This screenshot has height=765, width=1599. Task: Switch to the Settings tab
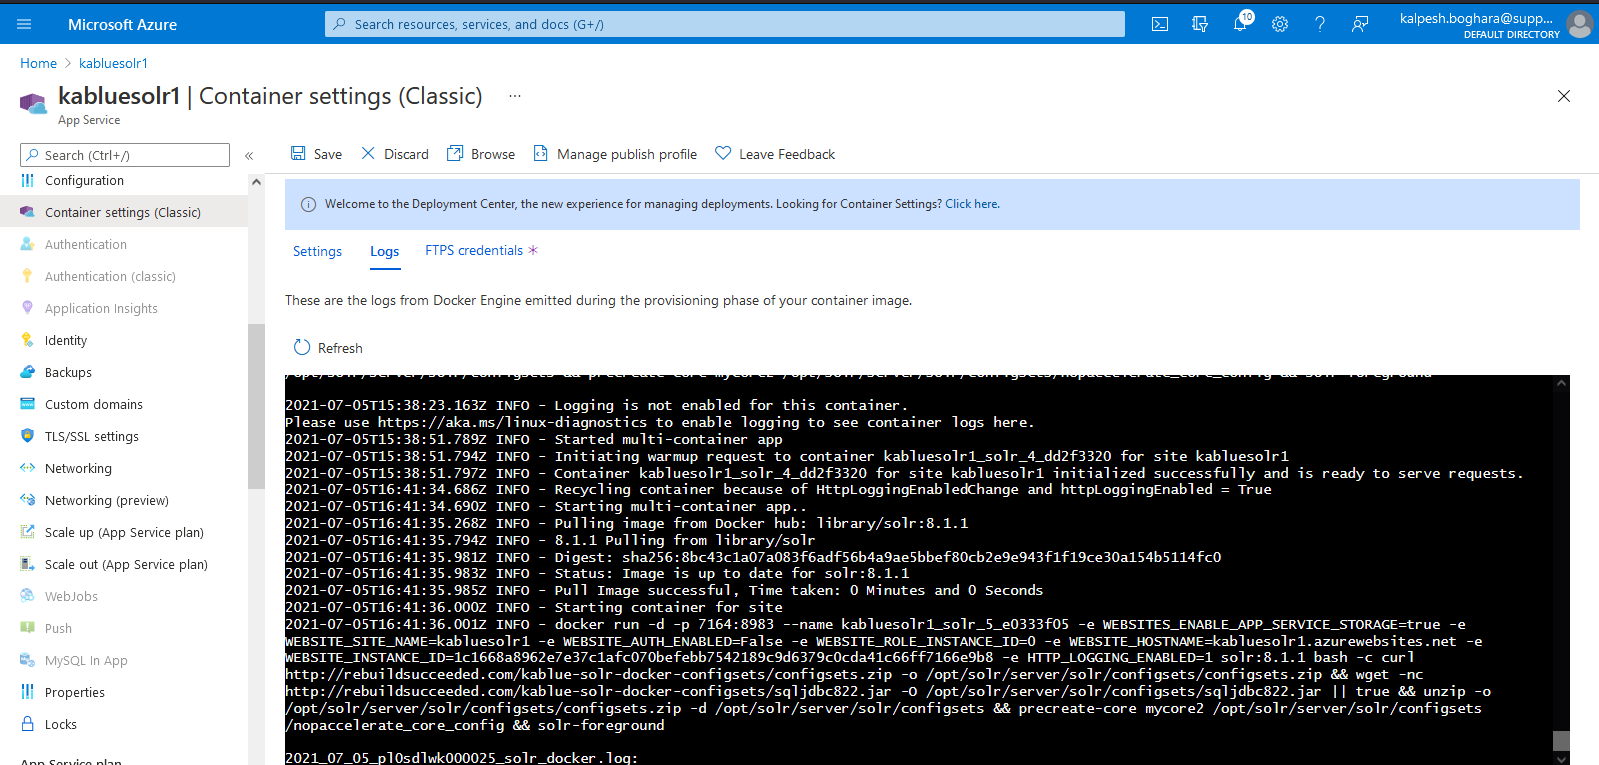(317, 251)
